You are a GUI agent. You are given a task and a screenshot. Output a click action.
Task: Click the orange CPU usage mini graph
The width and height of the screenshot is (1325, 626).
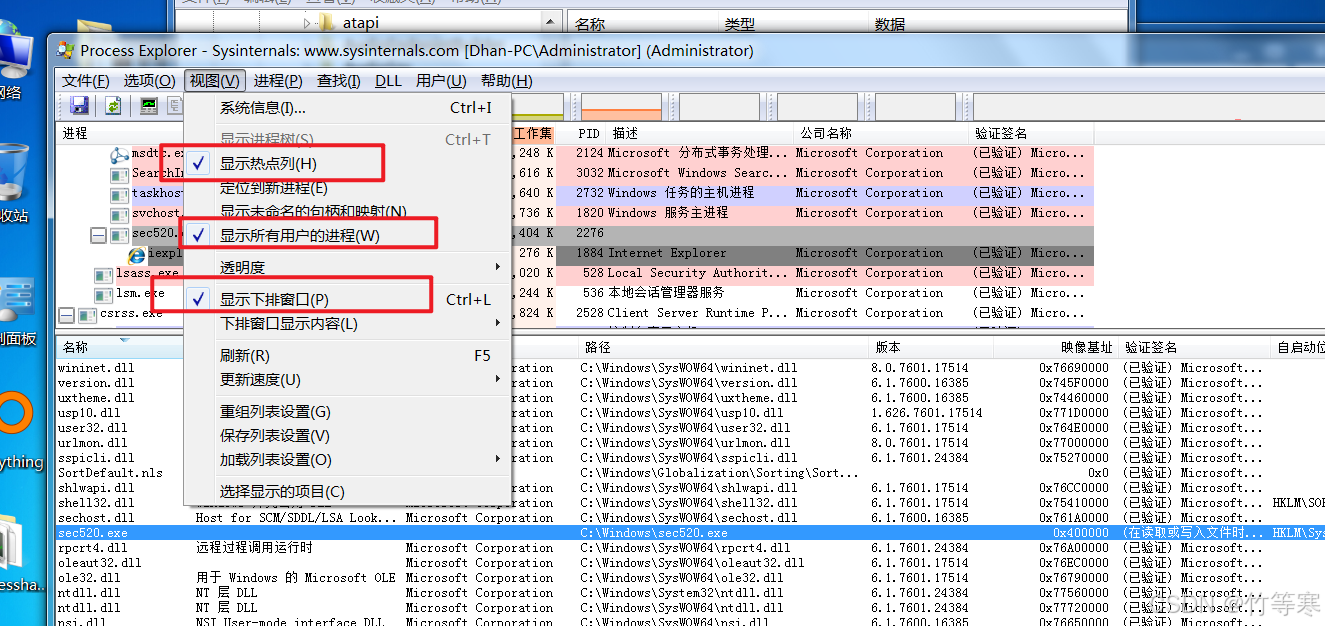pos(621,107)
